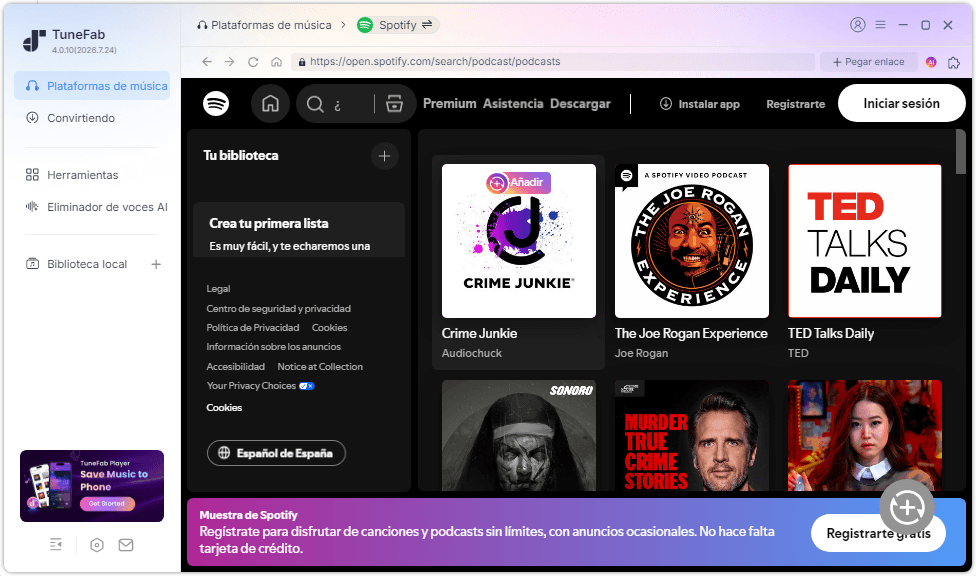Click the Spotify search magnifier icon

tap(315, 104)
